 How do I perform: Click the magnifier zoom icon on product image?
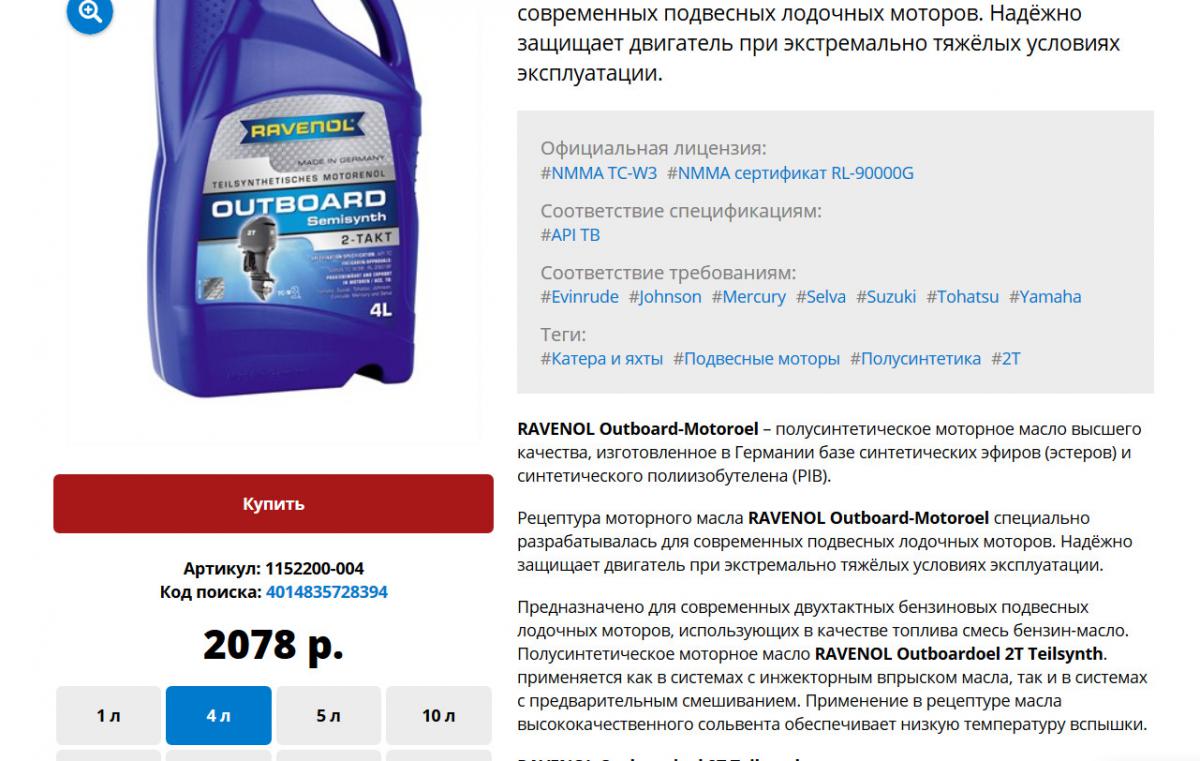(90, 12)
